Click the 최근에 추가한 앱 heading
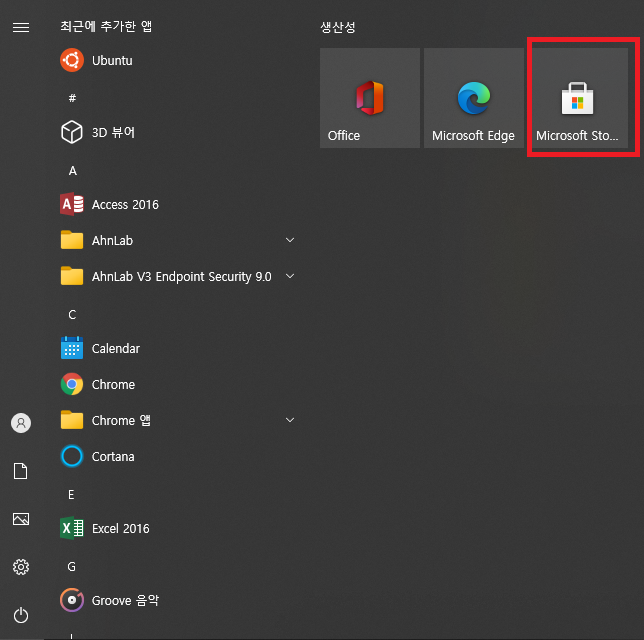 106,26
